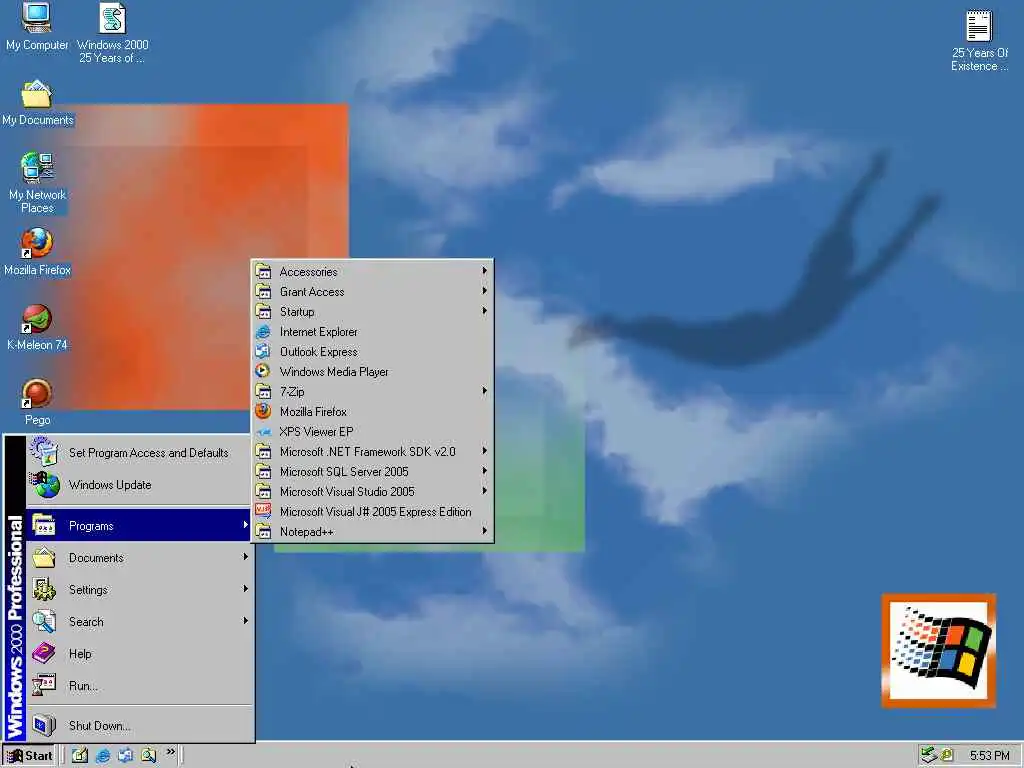The height and width of the screenshot is (768, 1024).
Task: Click the Run icon in Start menu
Action: coord(44,685)
